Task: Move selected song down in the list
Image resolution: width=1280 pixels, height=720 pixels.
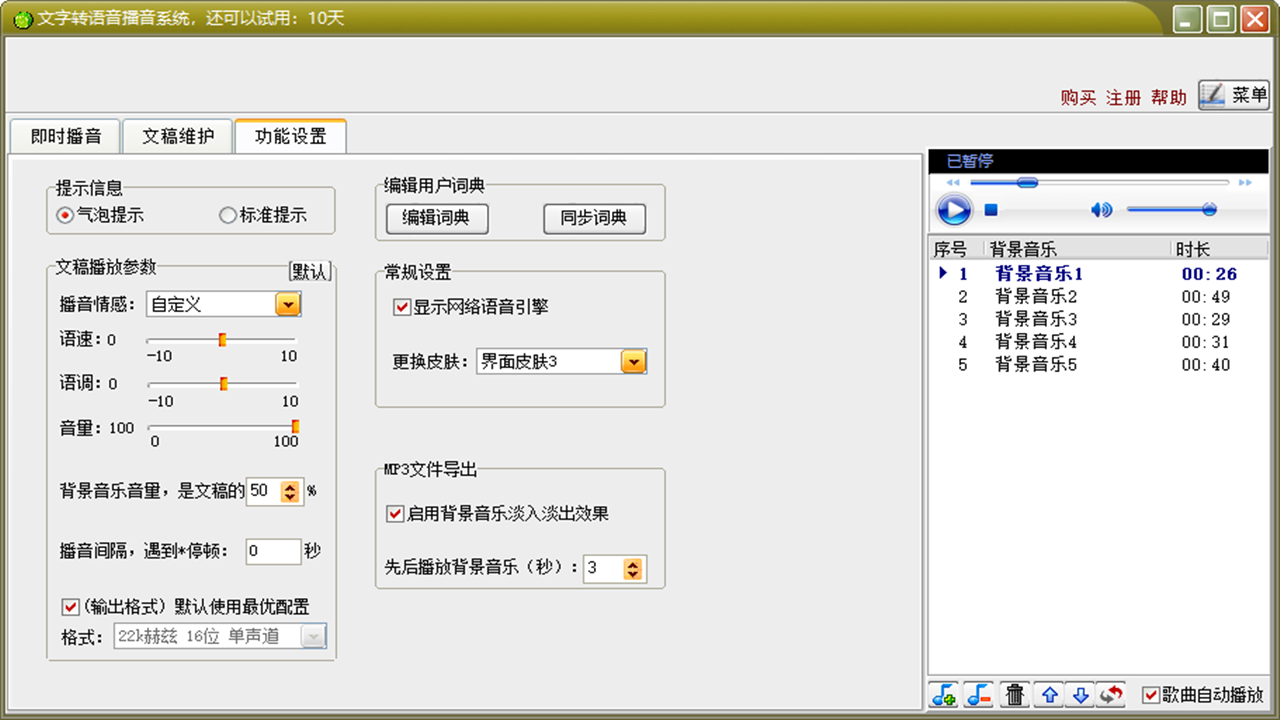Action: click(x=1080, y=694)
